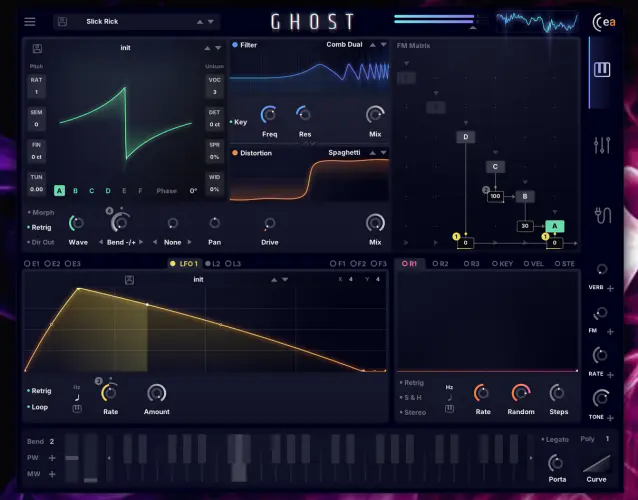Add modulation to RATE with plus icon
The width and height of the screenshot is (638, 500).
coord(610,375)
